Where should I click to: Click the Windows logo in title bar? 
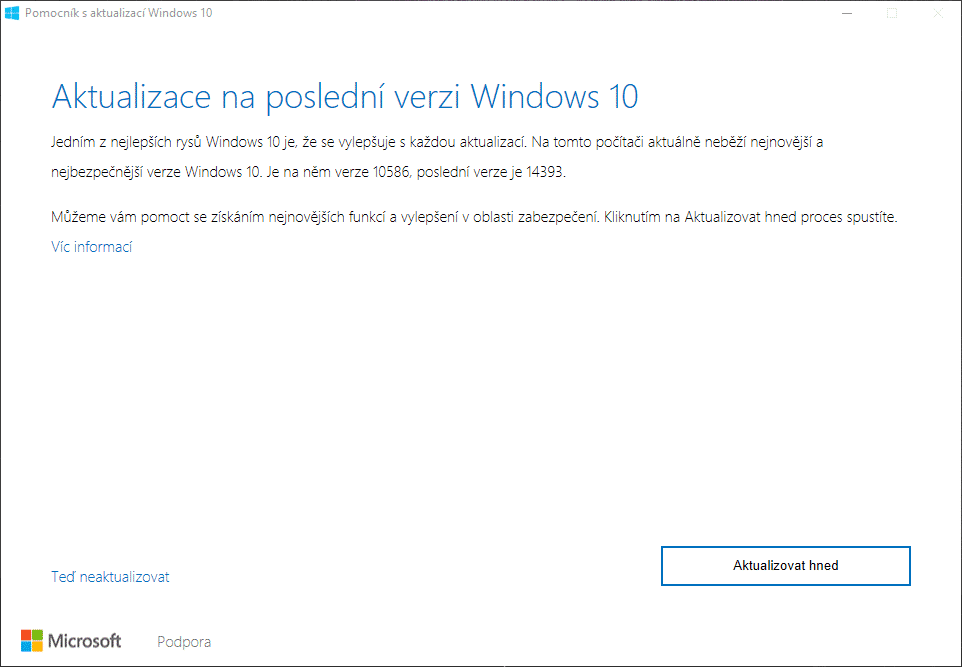pyautogui.click(x=12, y=13)
